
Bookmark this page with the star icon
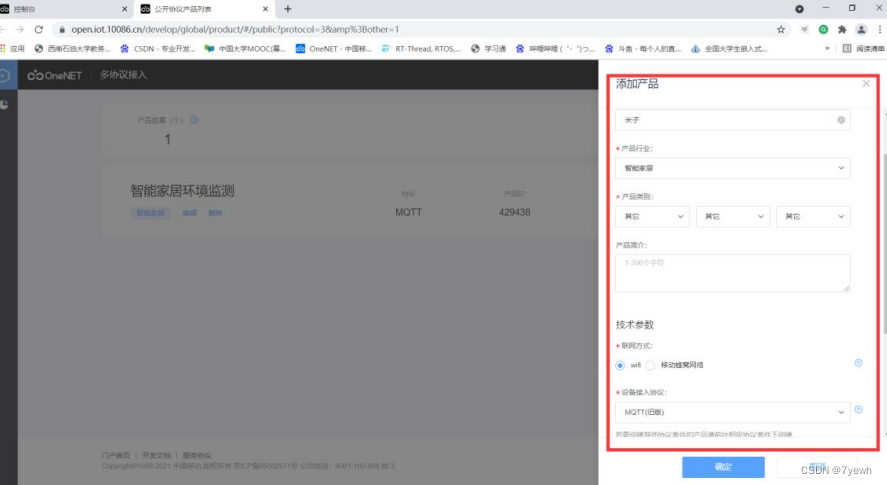point(781,29)
